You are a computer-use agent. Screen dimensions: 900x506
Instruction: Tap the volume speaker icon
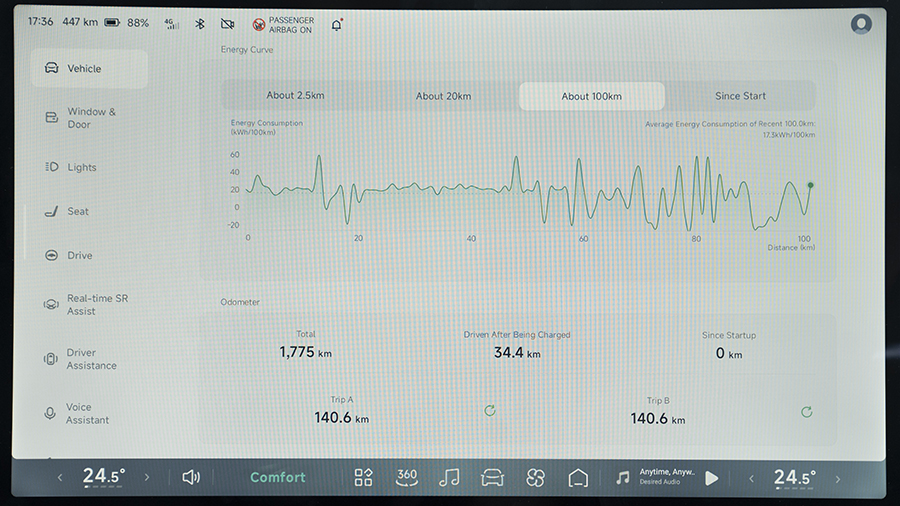click(191, 477)
